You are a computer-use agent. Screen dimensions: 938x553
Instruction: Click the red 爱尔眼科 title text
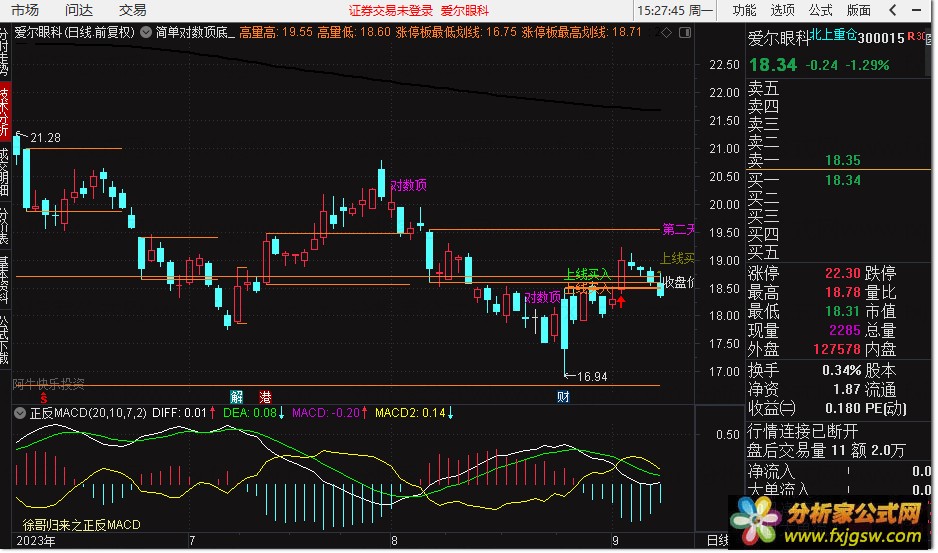point(465,11)
